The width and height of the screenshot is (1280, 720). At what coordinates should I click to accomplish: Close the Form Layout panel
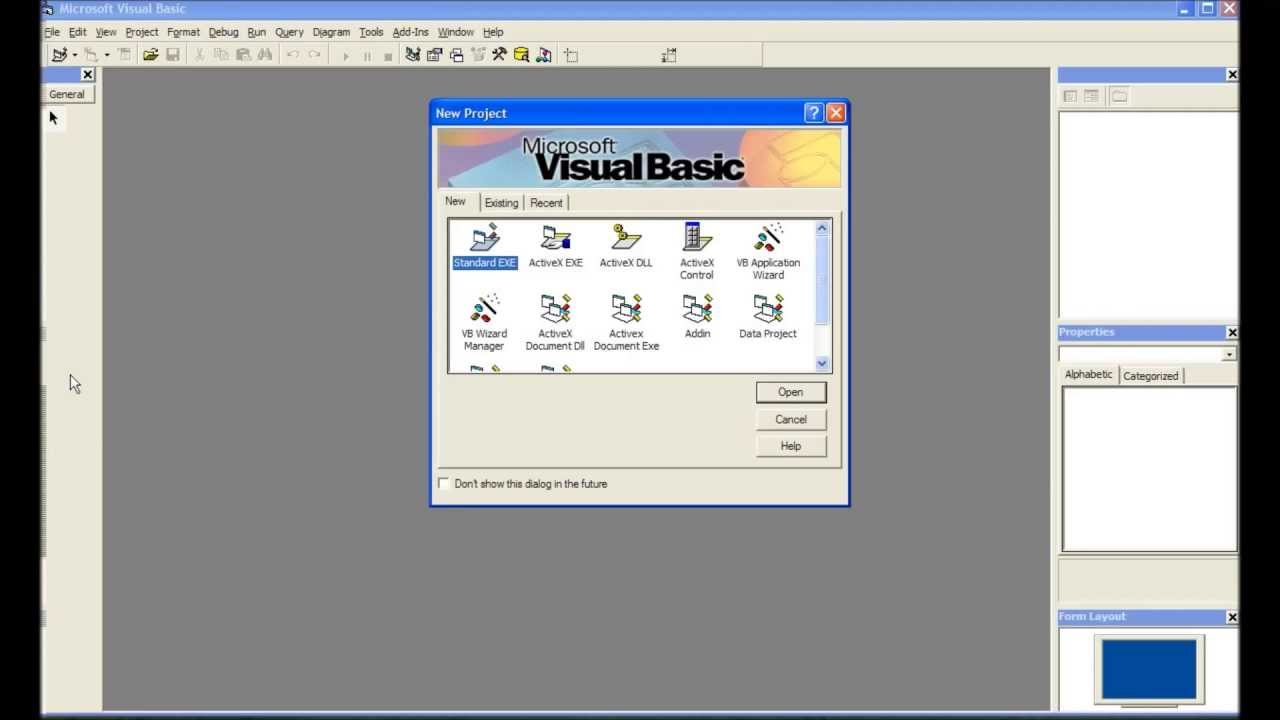(x=1232, y=617)
